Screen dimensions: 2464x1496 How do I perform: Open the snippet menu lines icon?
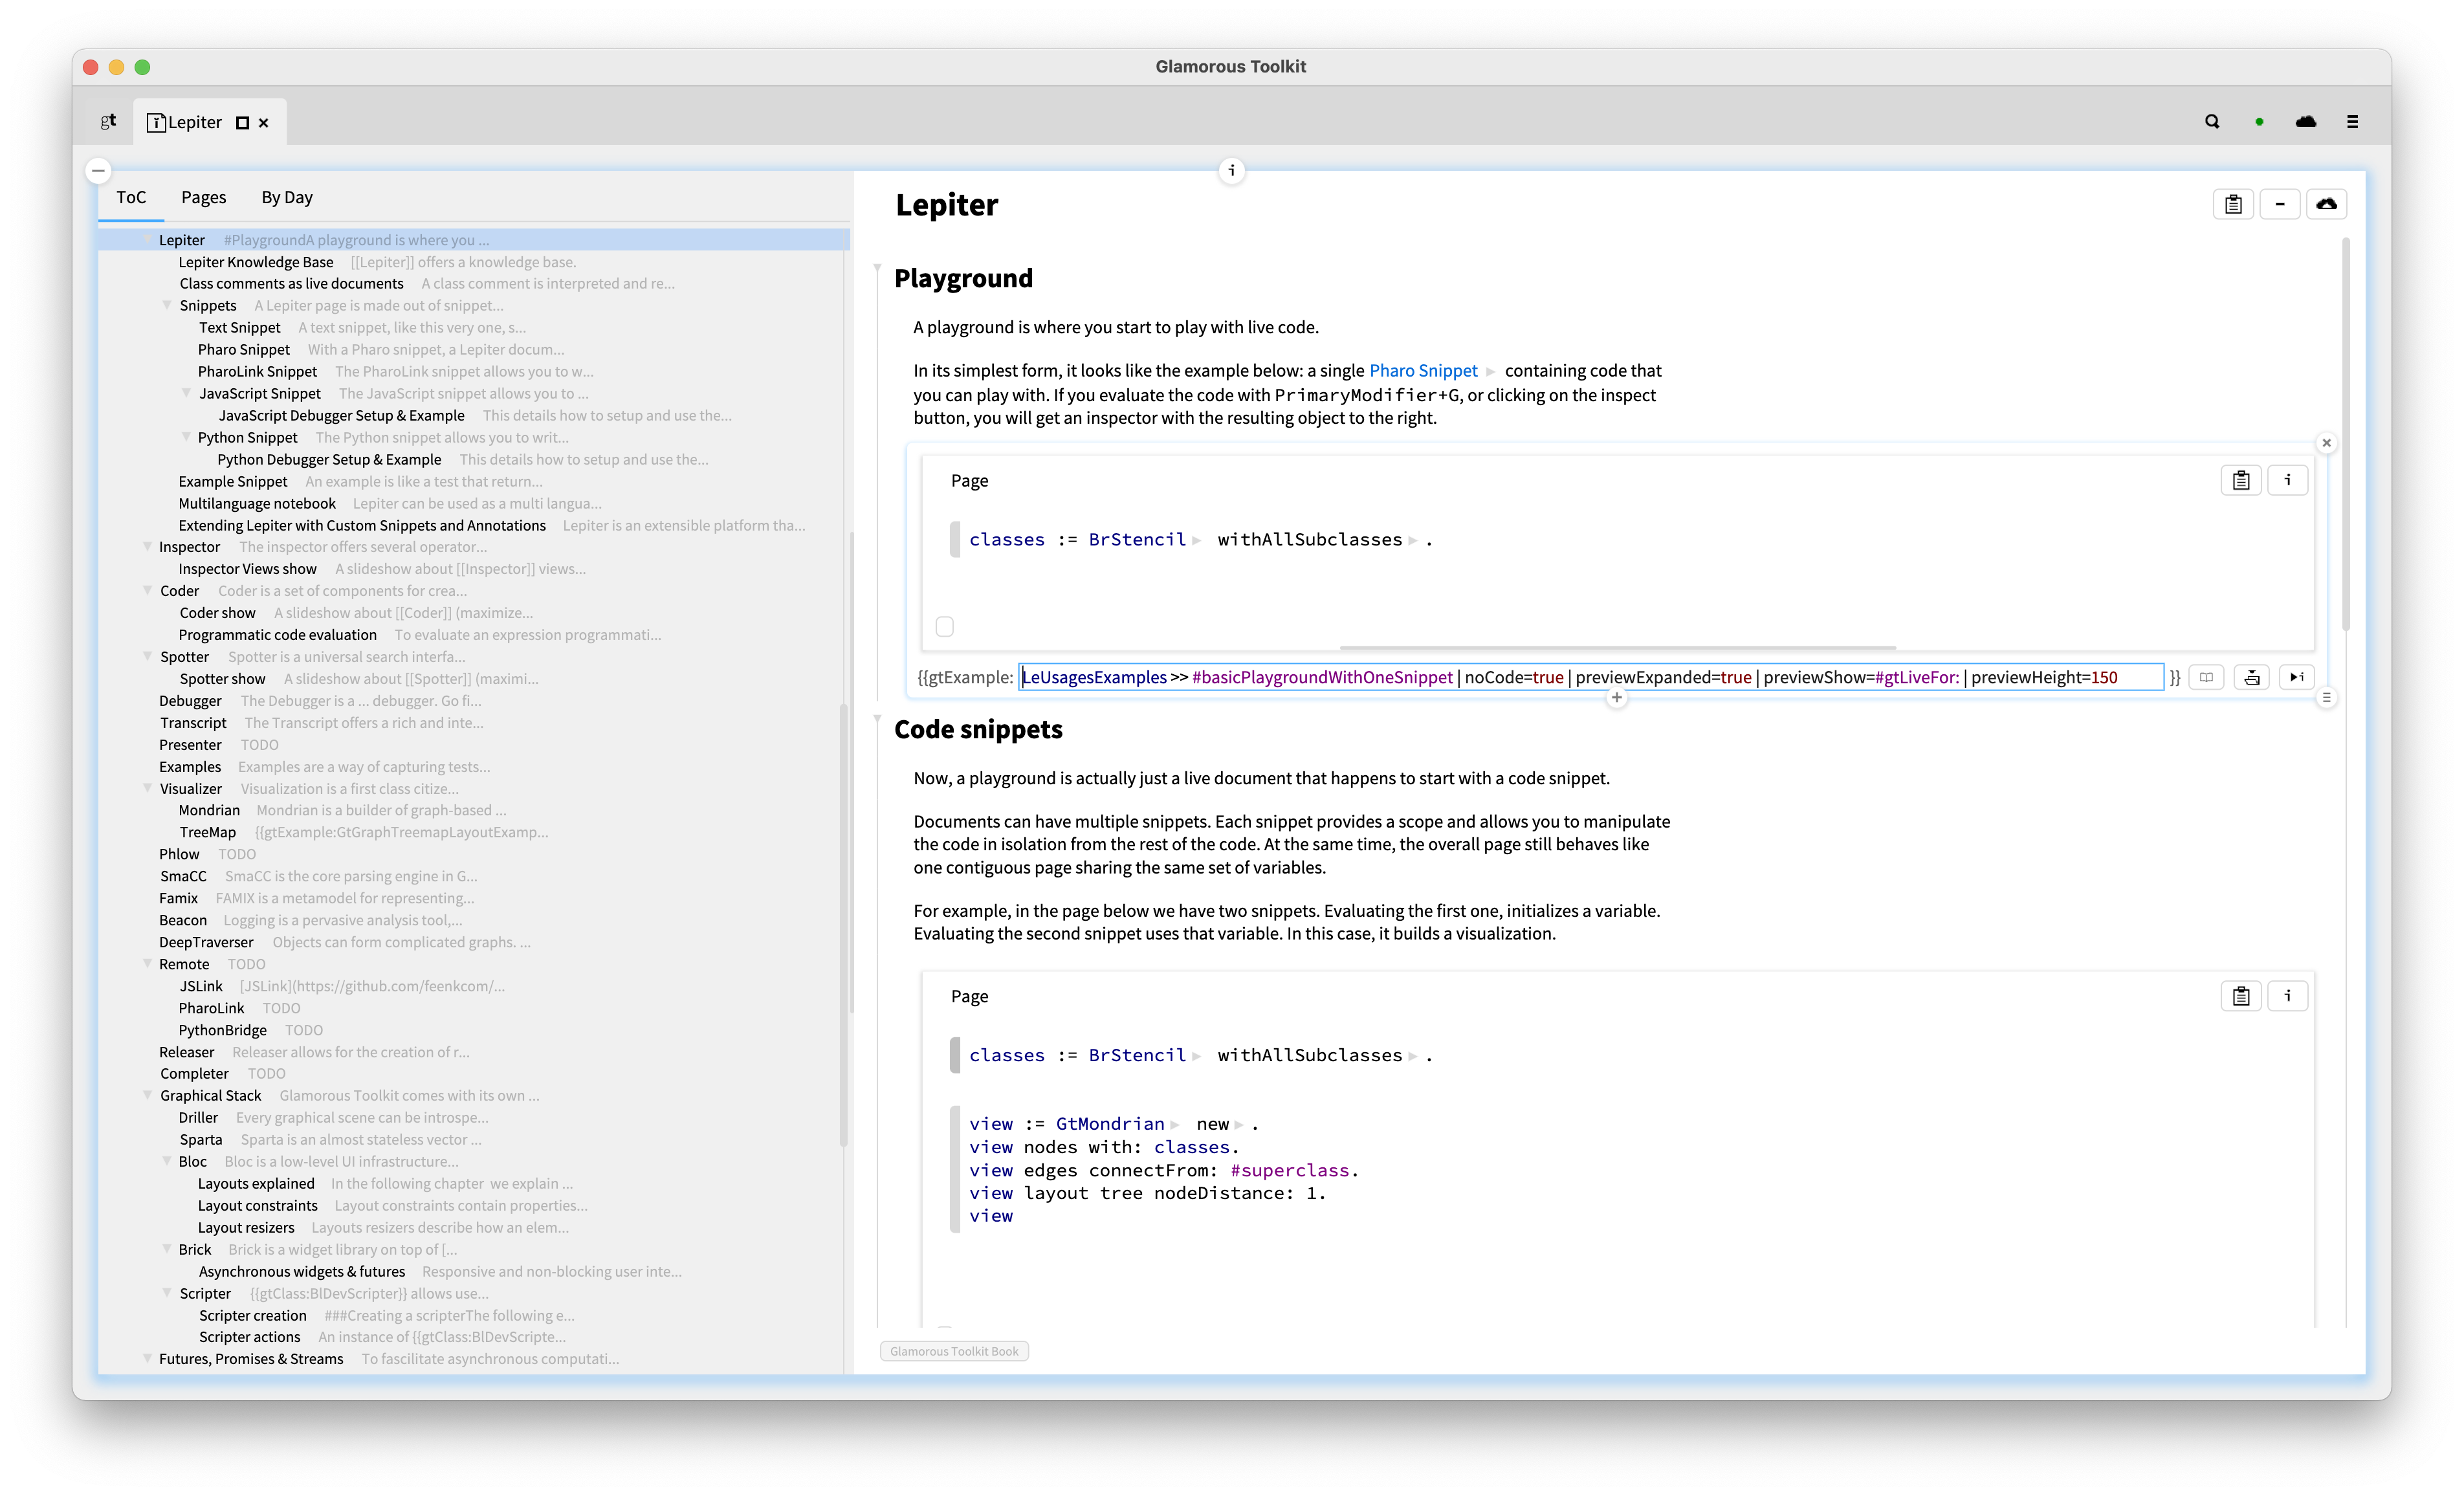click(2326, 698)
